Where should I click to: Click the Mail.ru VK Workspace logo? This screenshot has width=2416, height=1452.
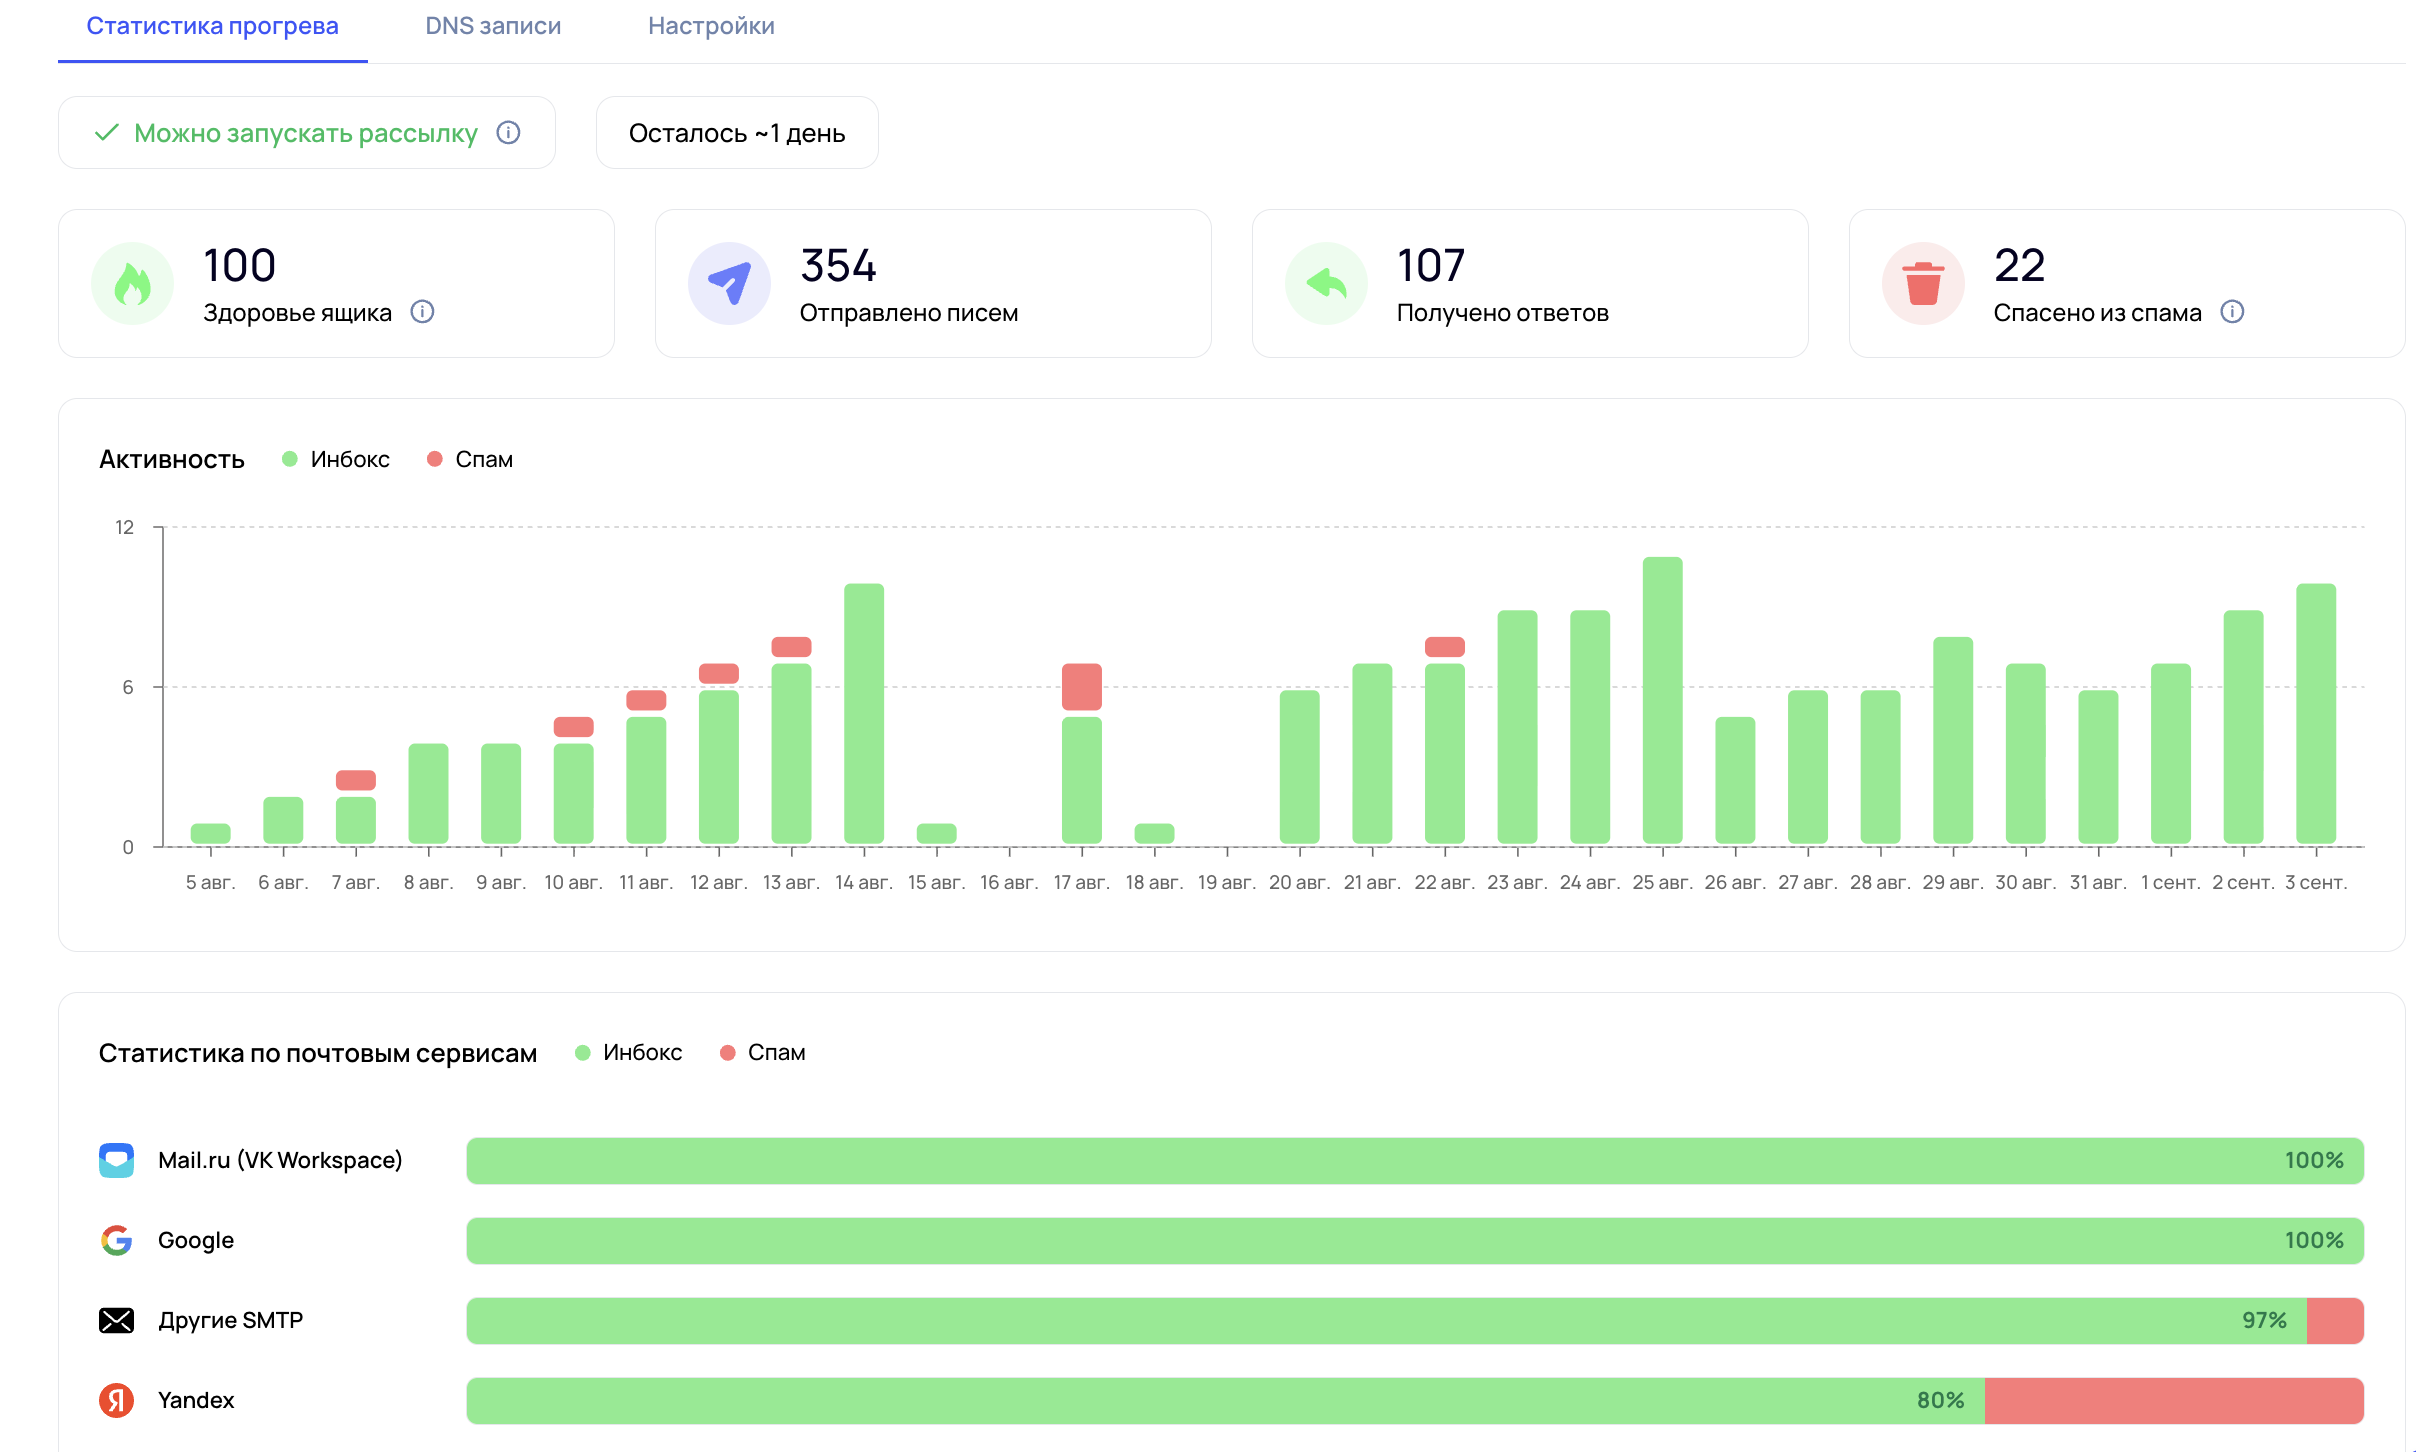coord(116,1160)
